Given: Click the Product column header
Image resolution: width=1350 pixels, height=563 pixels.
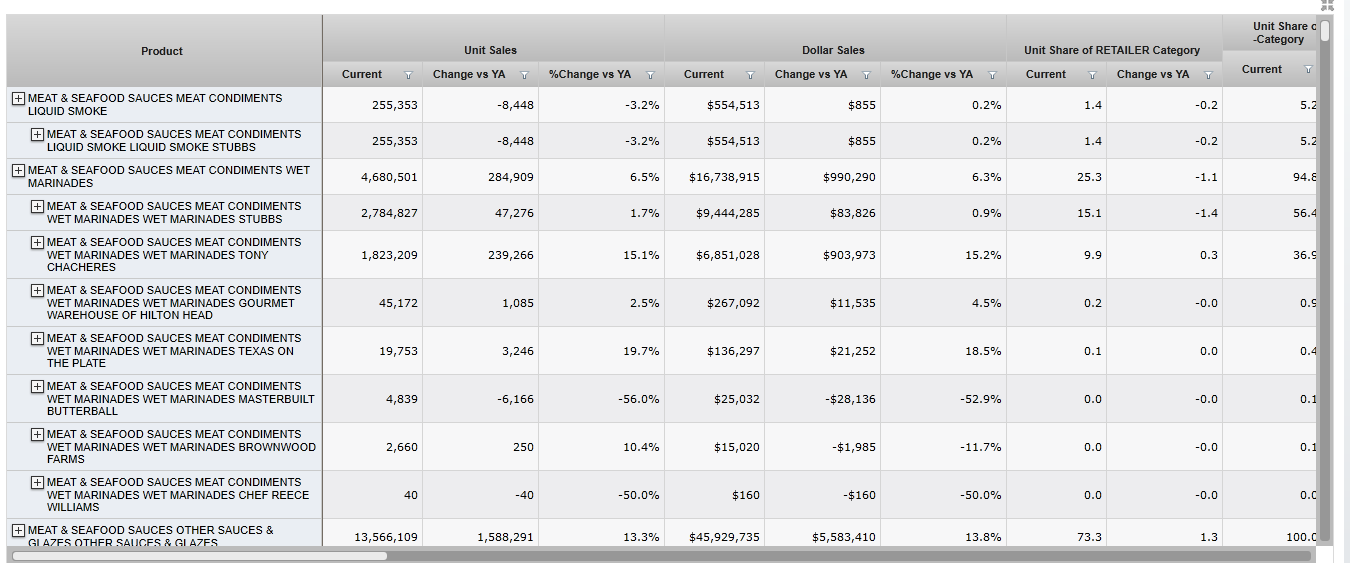Looking at the screenshot, I should pos(162,51).
